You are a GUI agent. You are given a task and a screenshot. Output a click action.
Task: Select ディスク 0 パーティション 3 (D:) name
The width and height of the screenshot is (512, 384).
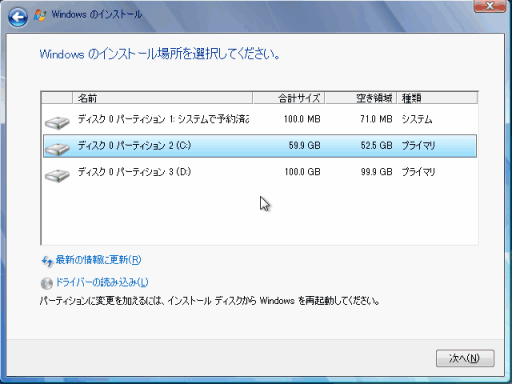pos(134,172)
